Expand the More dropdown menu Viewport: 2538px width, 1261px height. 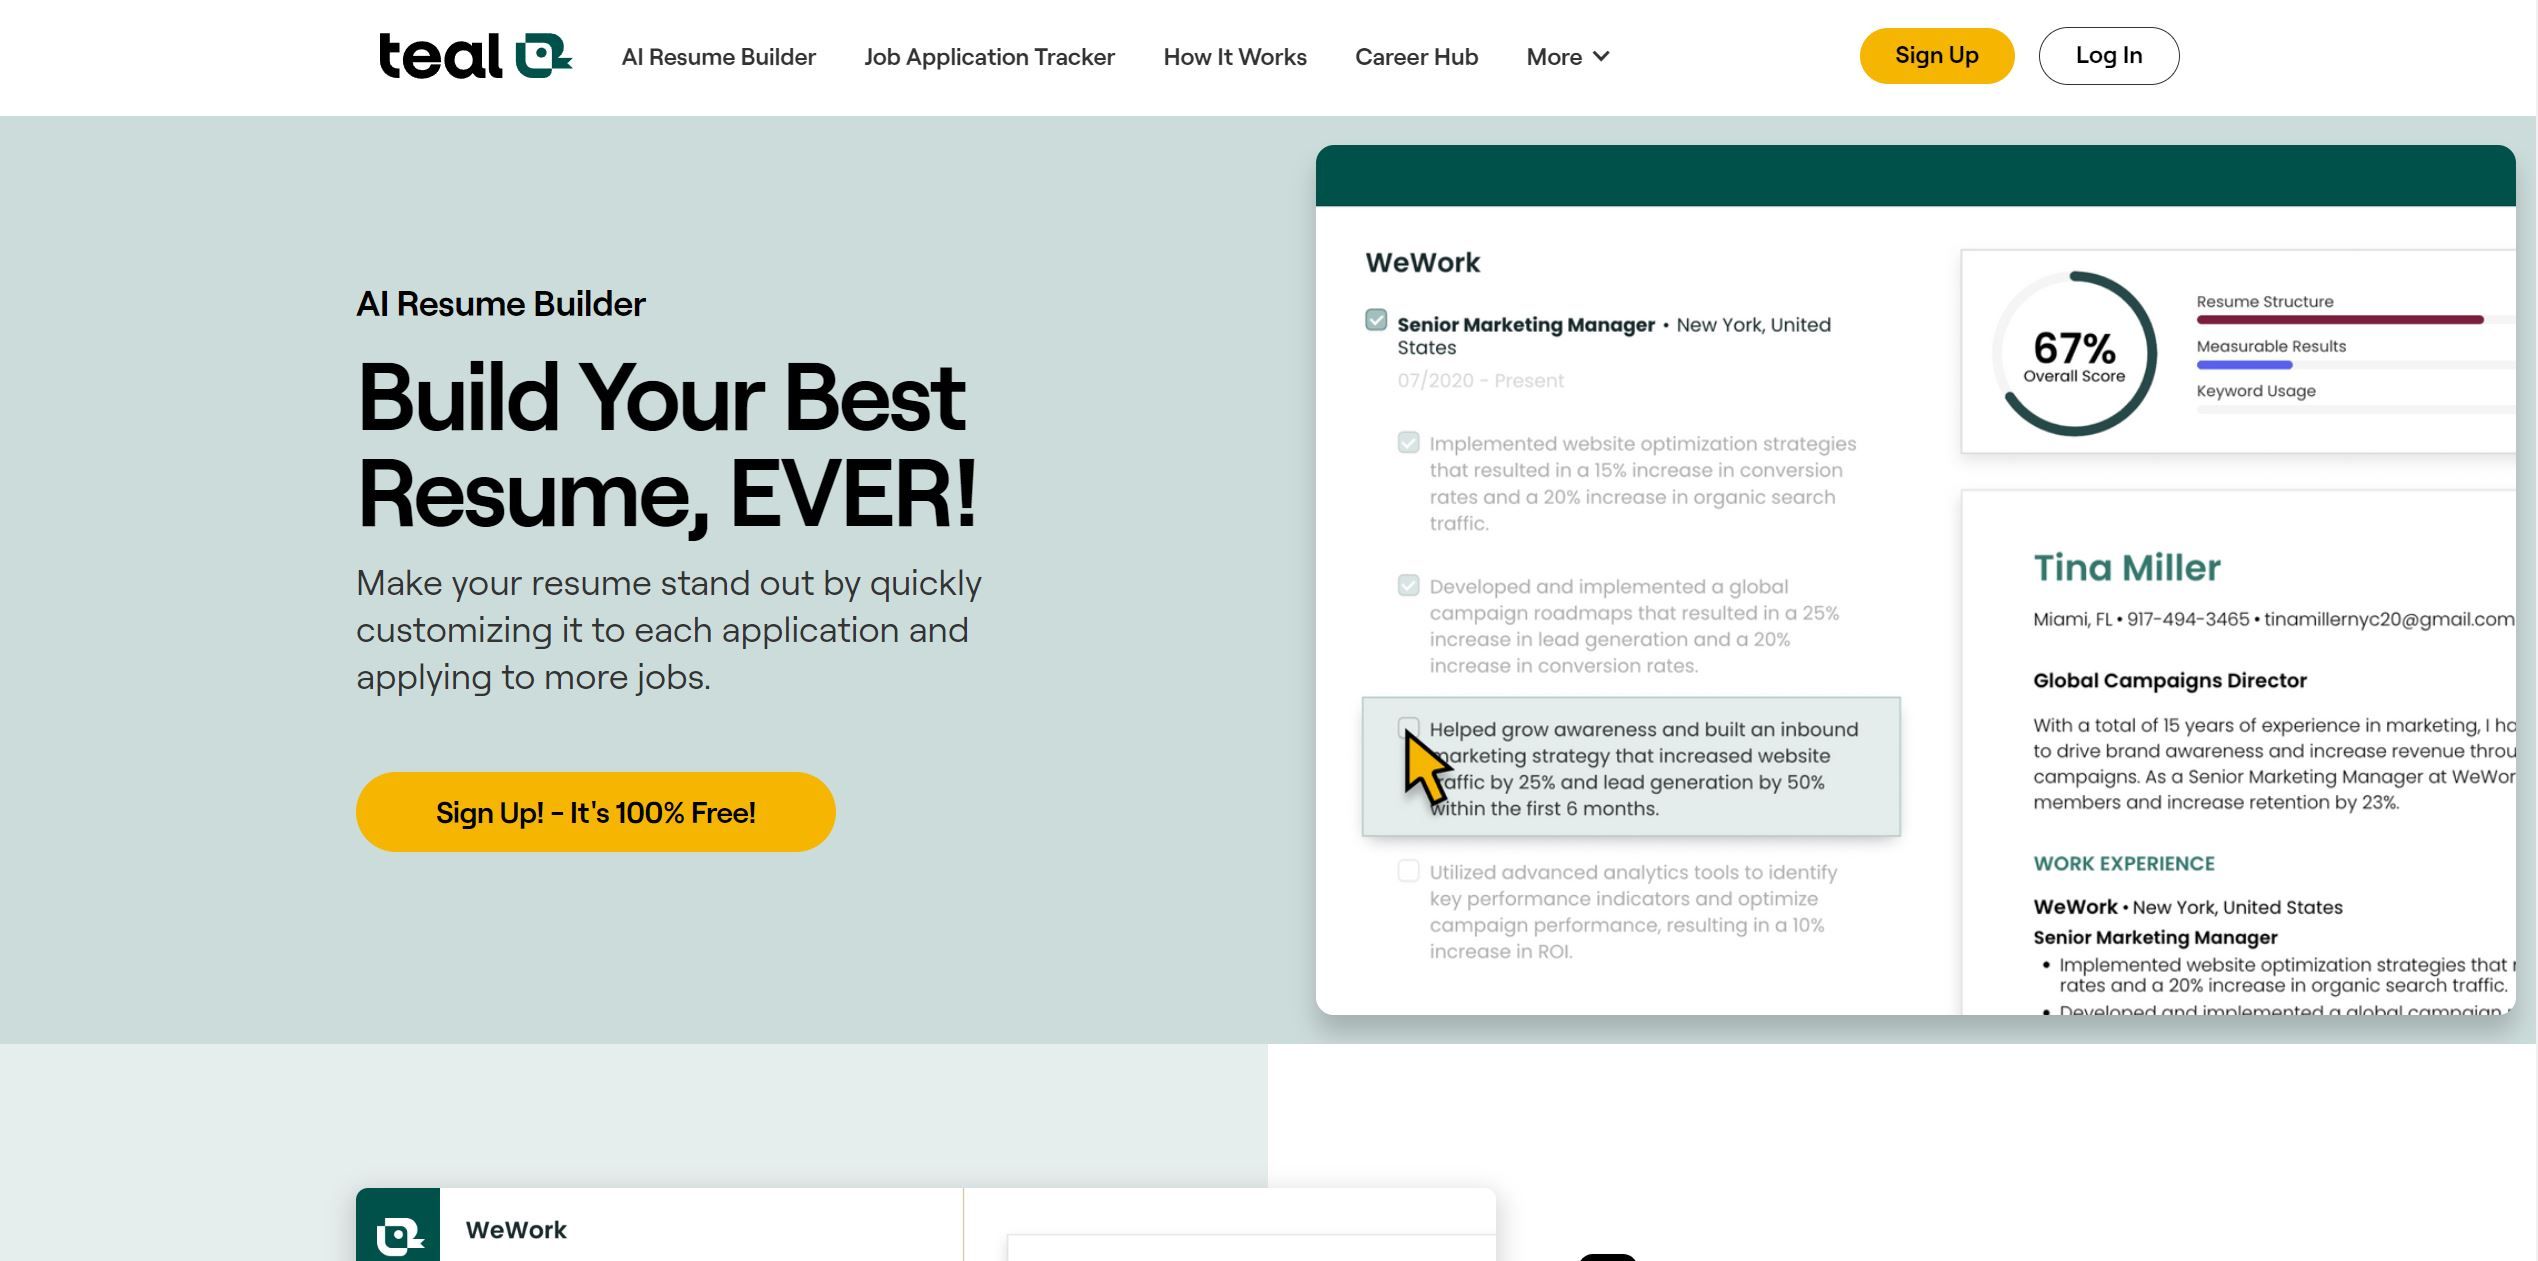tap(1567, 55)
